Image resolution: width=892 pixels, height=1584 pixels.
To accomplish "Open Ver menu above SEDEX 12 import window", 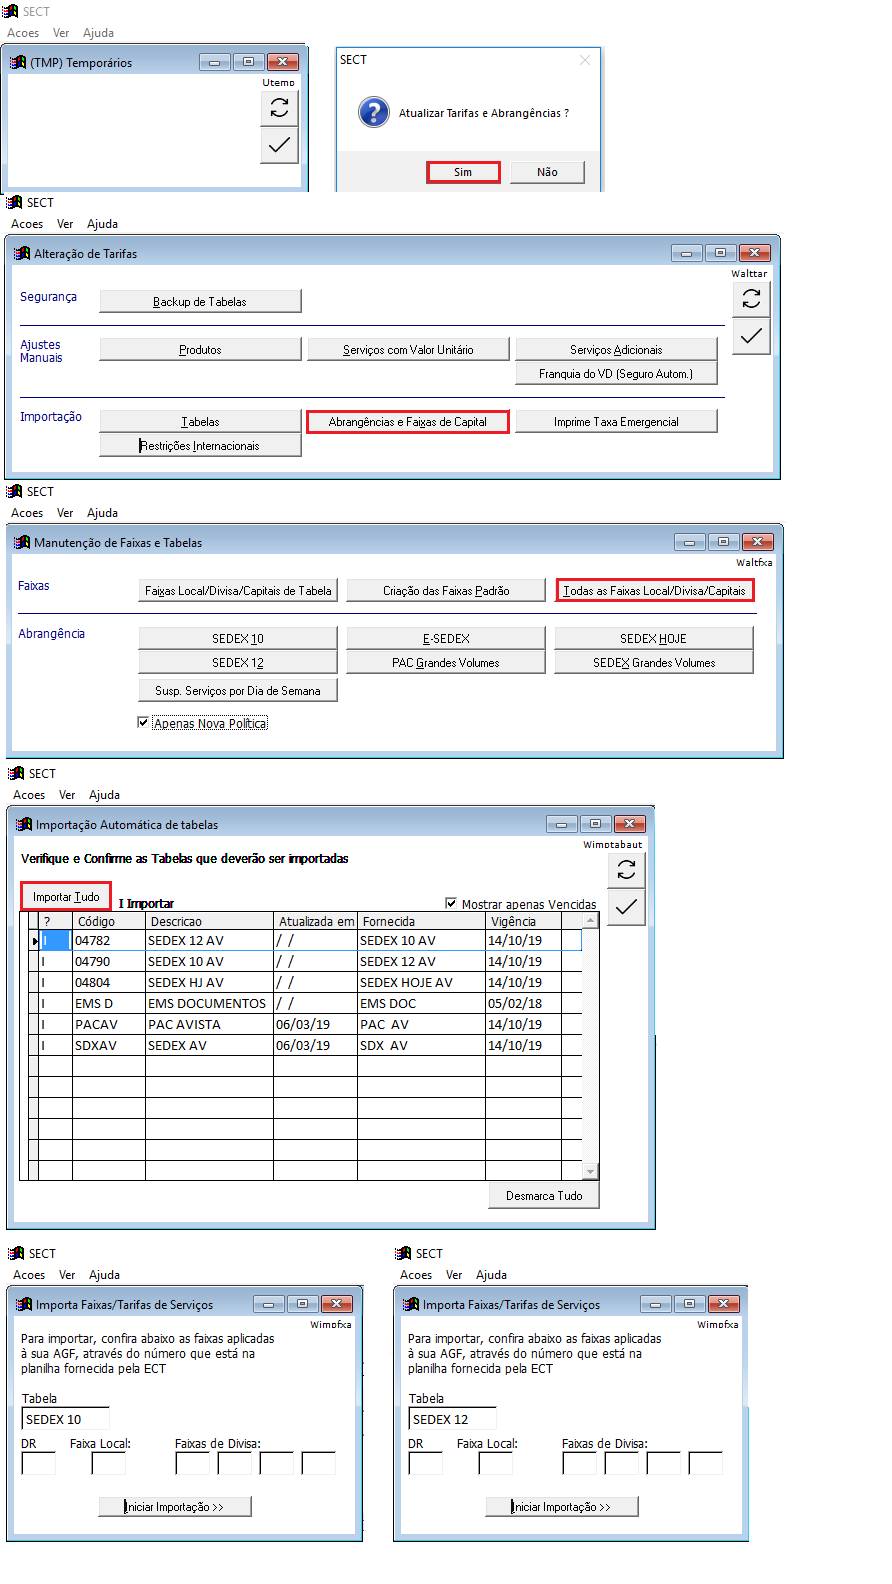I will [x=454, y=1275].
